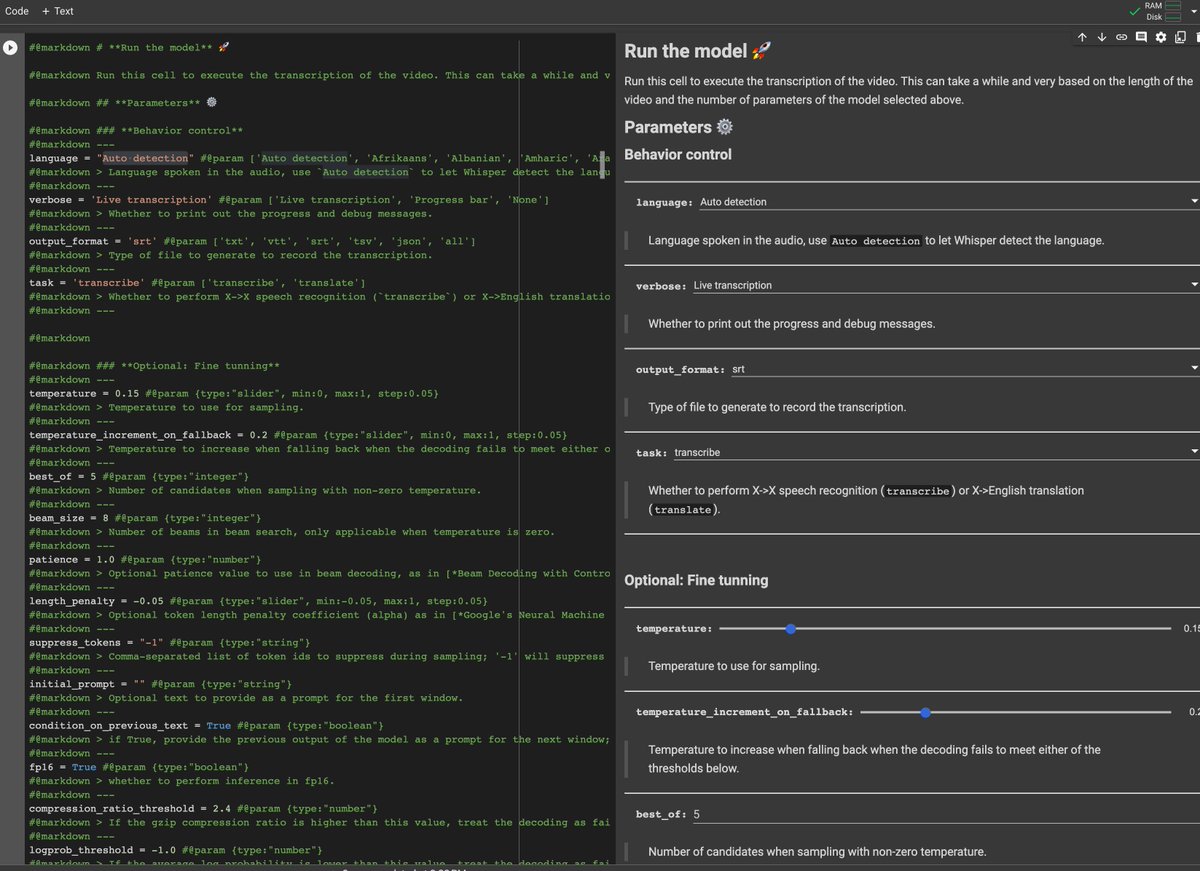
Task: Add a new Code cell
Action: point(16,11)
